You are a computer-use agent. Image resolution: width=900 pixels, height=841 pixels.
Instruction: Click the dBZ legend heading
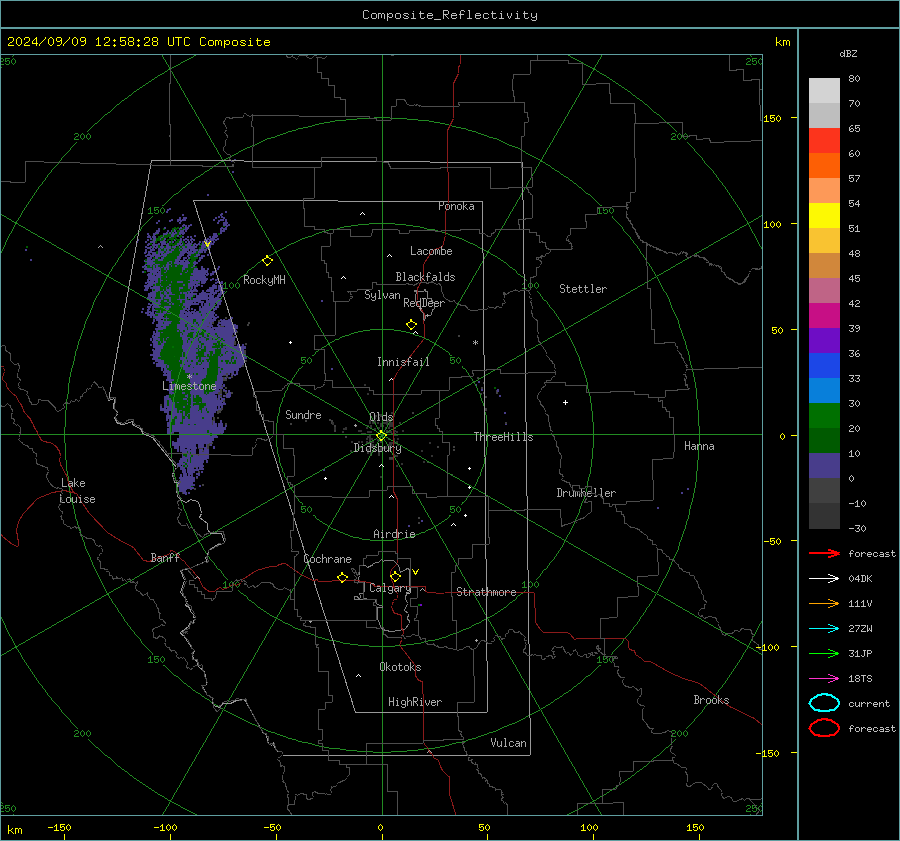coord(848,53)
